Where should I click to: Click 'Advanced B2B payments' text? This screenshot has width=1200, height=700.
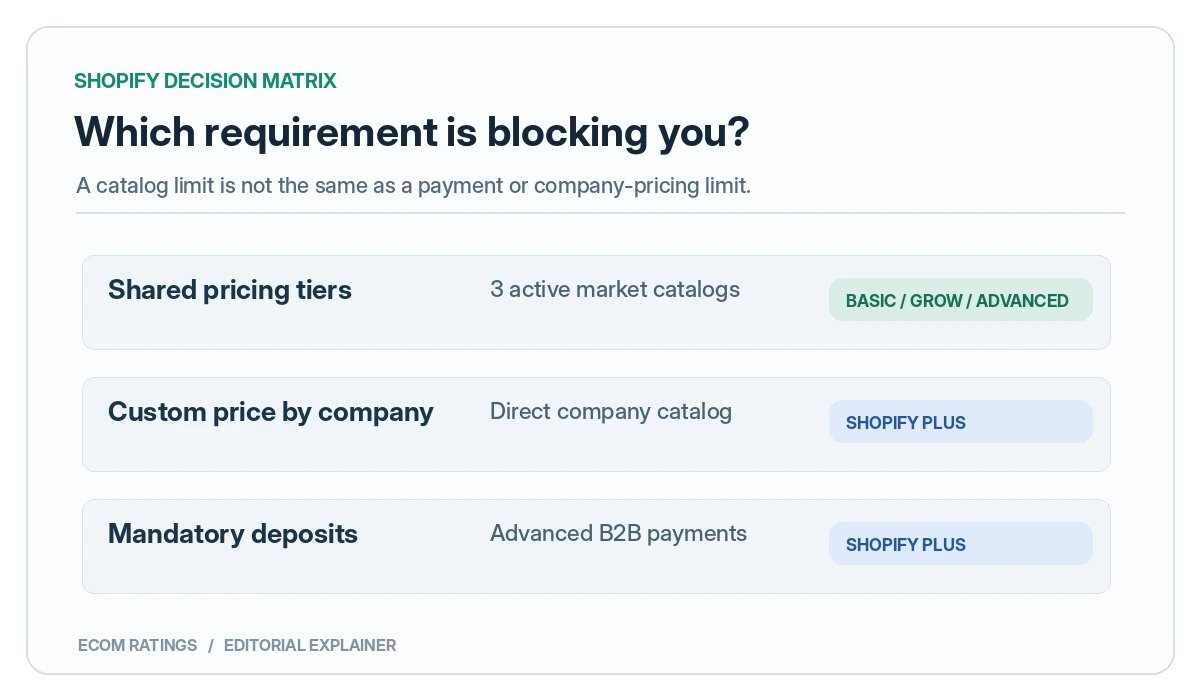point(618,534)
